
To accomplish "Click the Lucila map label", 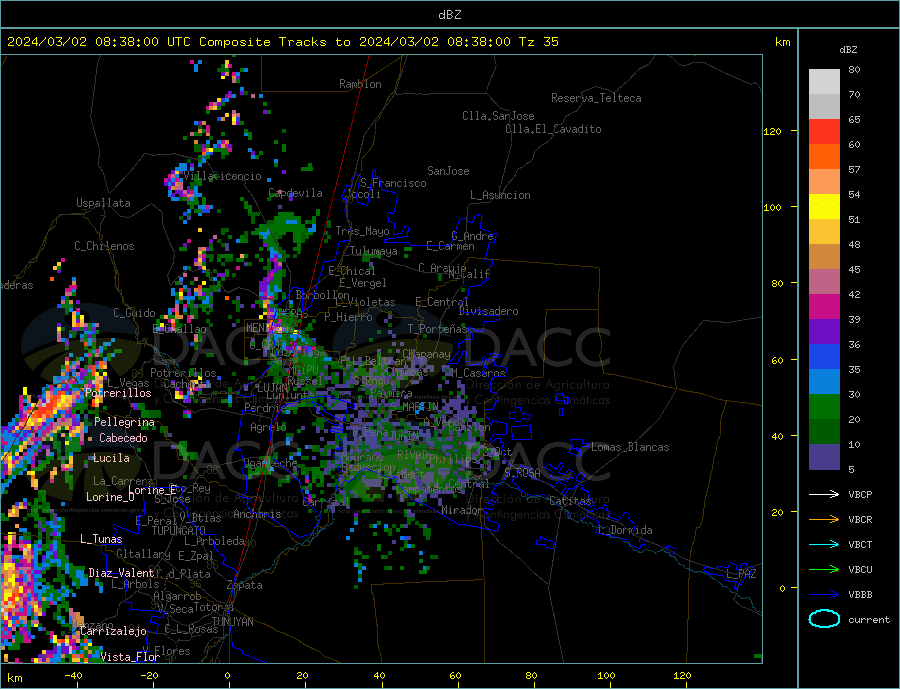I will (111, 458).
